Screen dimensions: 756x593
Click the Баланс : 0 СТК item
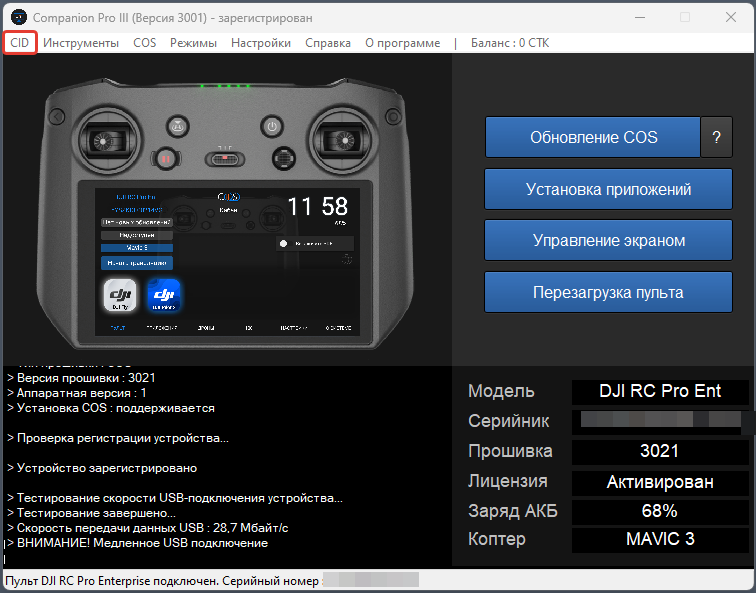[510, 43]
